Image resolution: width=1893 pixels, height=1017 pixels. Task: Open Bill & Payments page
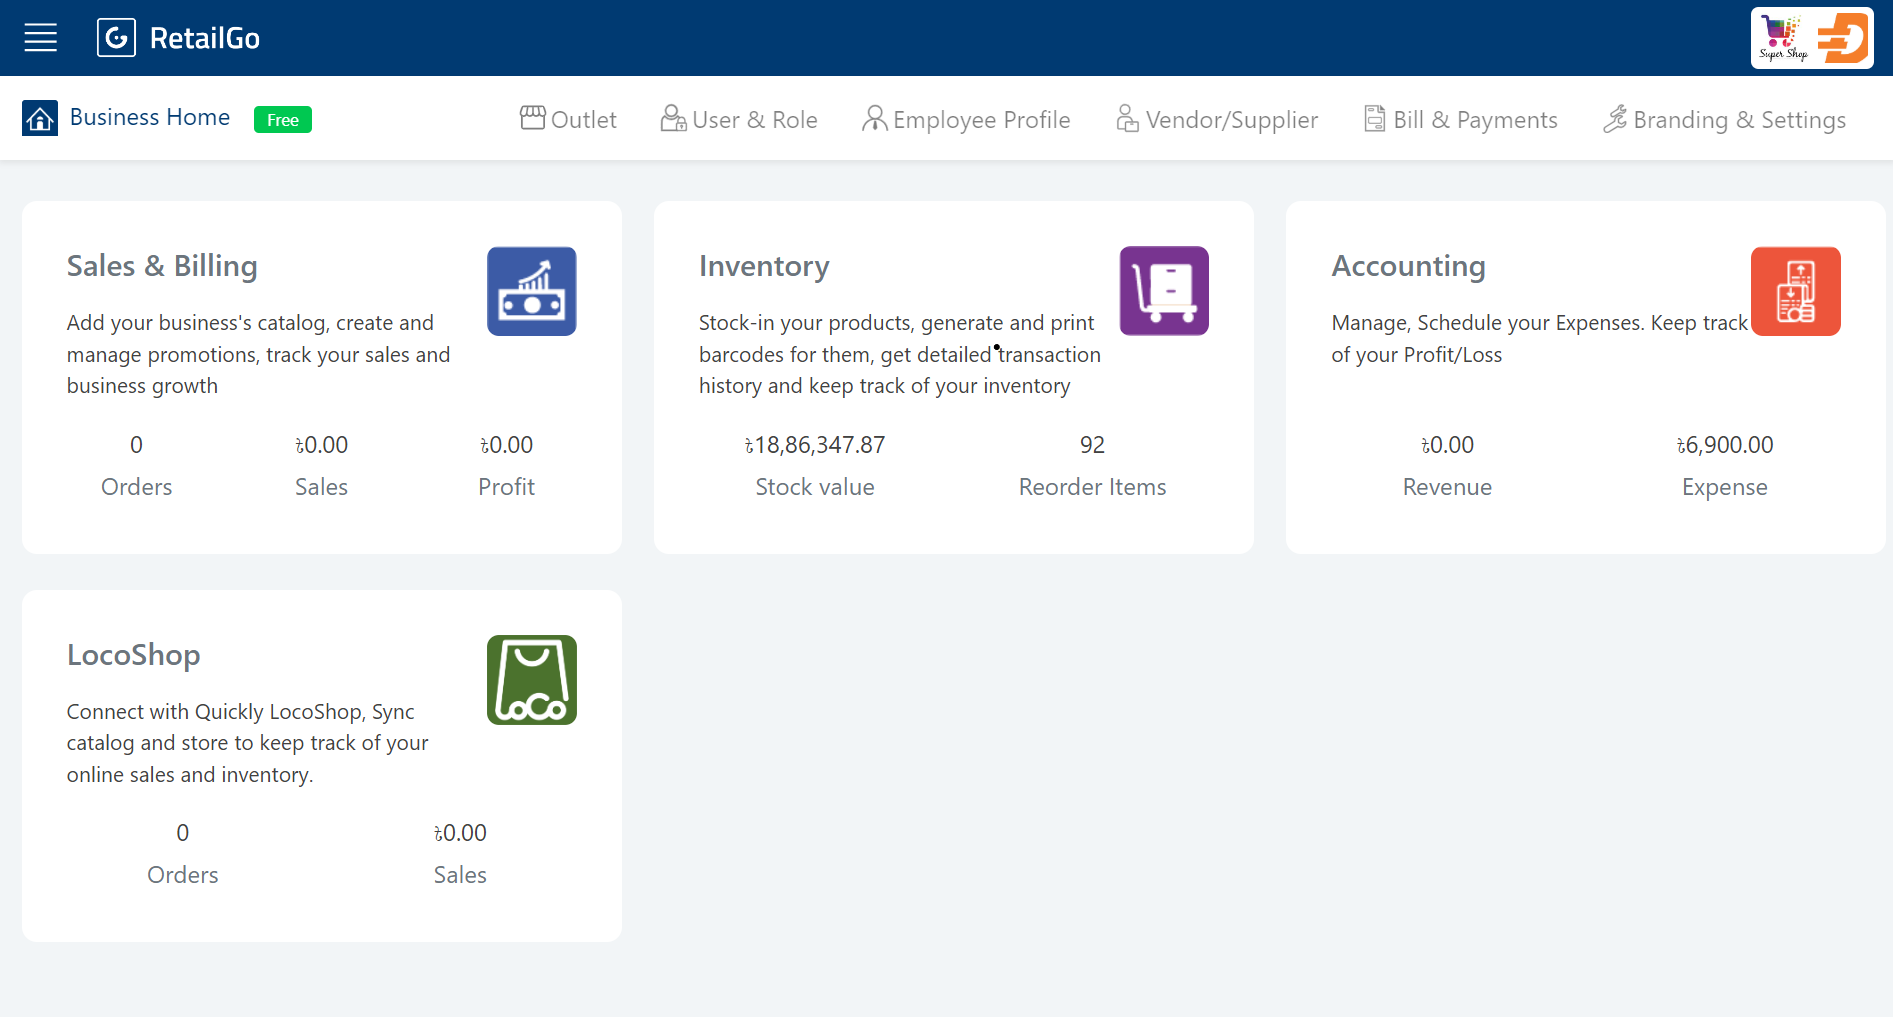pos(1461,120)
